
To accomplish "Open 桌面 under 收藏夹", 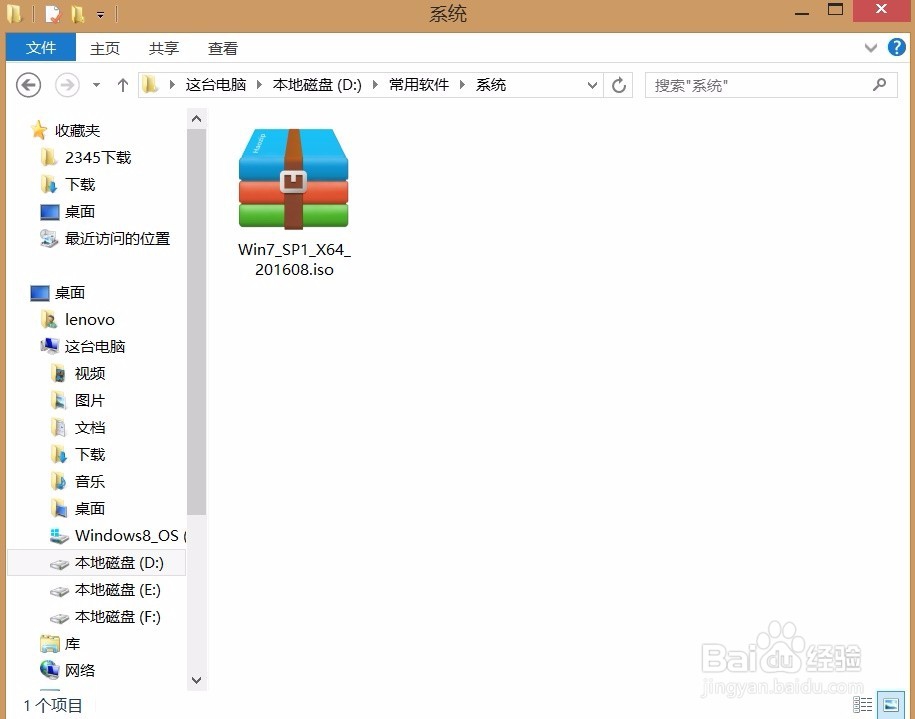I will (x=80, y=211).
